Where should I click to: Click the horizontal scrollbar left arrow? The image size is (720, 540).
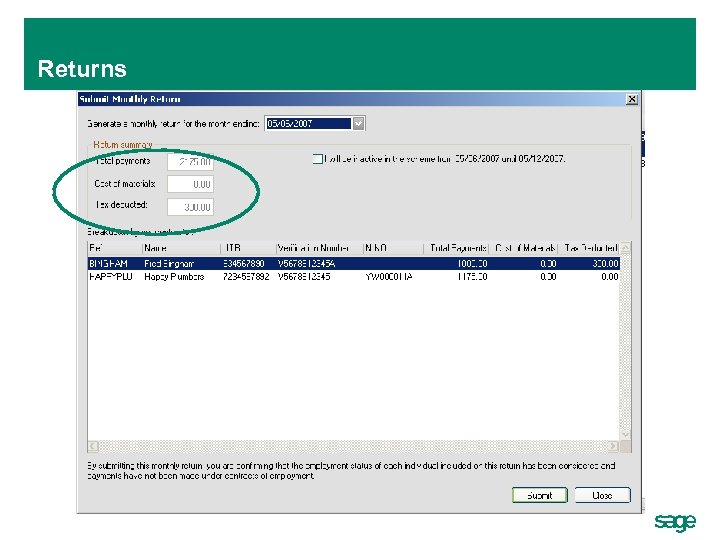click(93, 446)
